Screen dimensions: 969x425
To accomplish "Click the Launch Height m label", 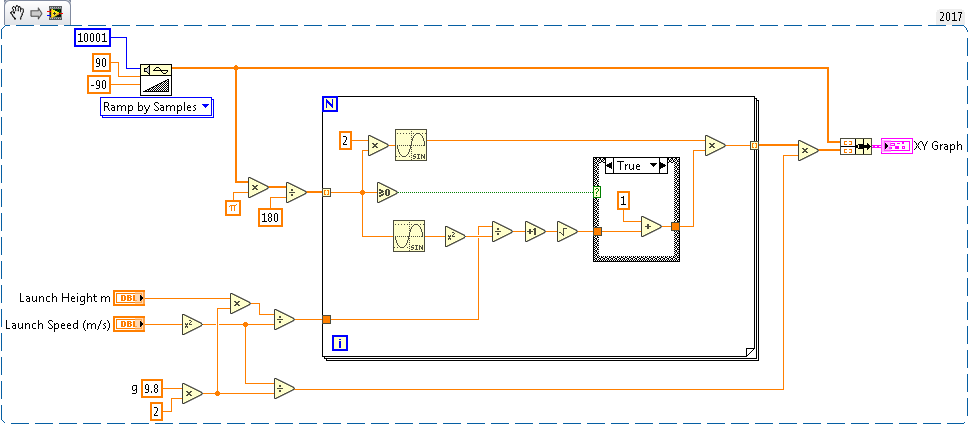I will click(64, 298).
